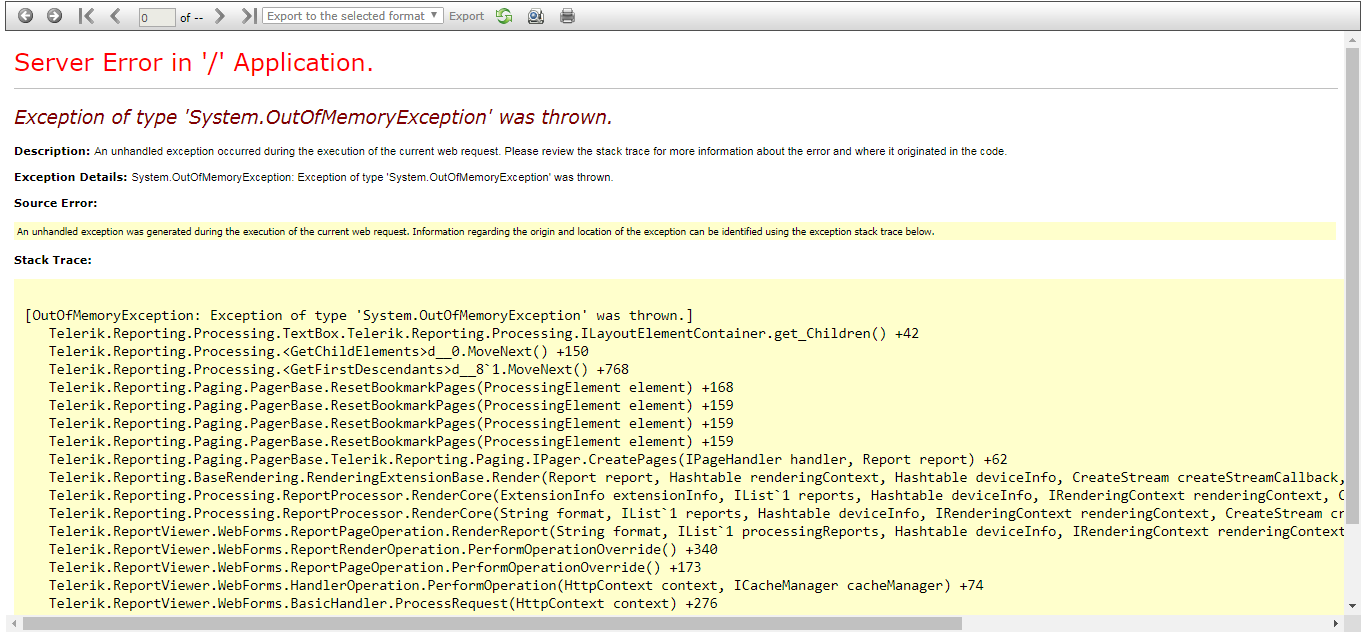Click the 'HandlerOperation.PerformOperation' line
This screenshot has height=637, width=1366.
coord(516,585)
